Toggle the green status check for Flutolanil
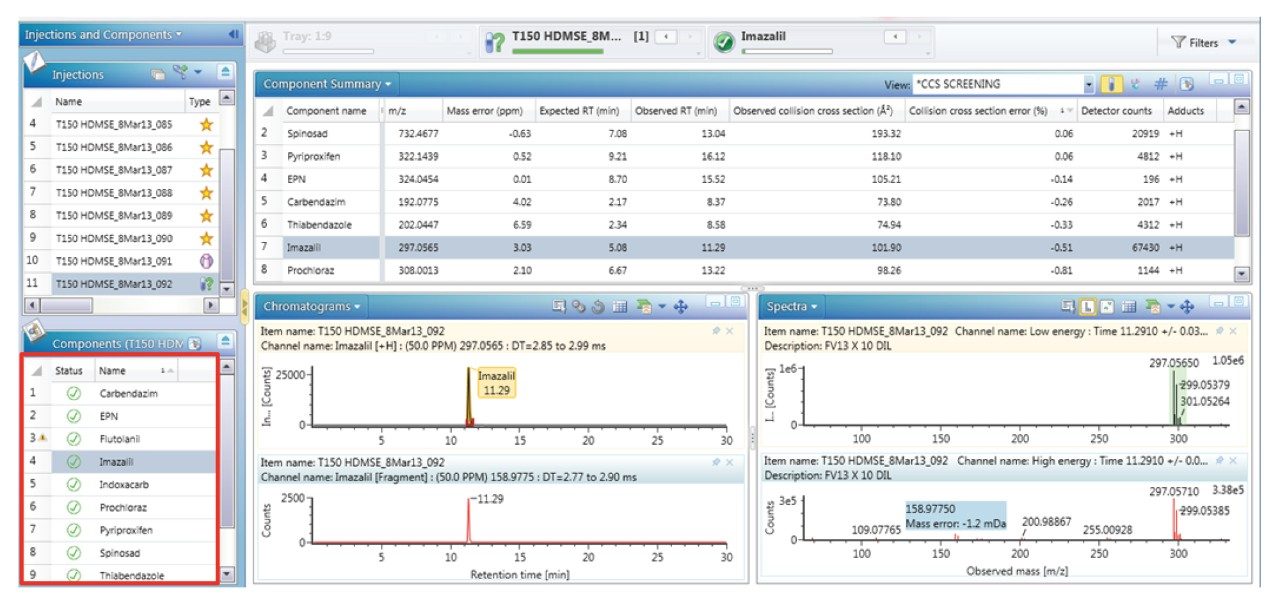This screenshot has height=606, width=1280. 73,438
